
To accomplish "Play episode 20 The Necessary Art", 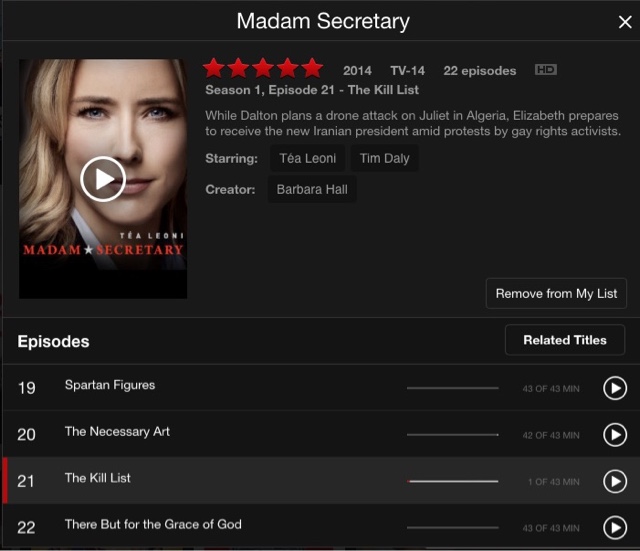I will [615, 435].
